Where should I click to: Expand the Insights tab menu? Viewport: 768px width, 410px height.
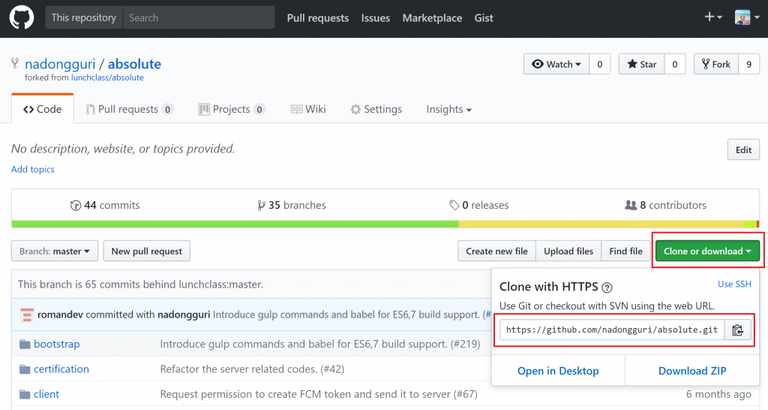click(x=448, y=109)
